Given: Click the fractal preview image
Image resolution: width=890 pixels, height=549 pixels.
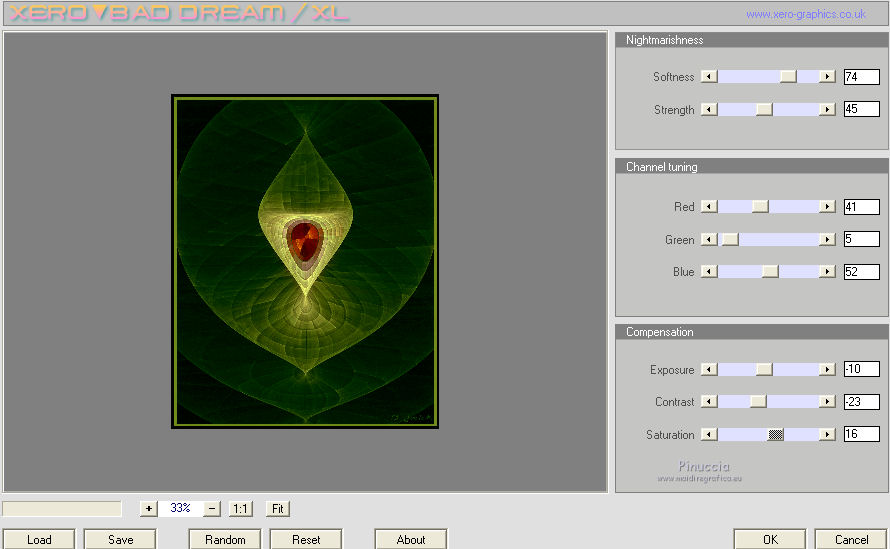Looking at the screenshot, I should (305, 261).
